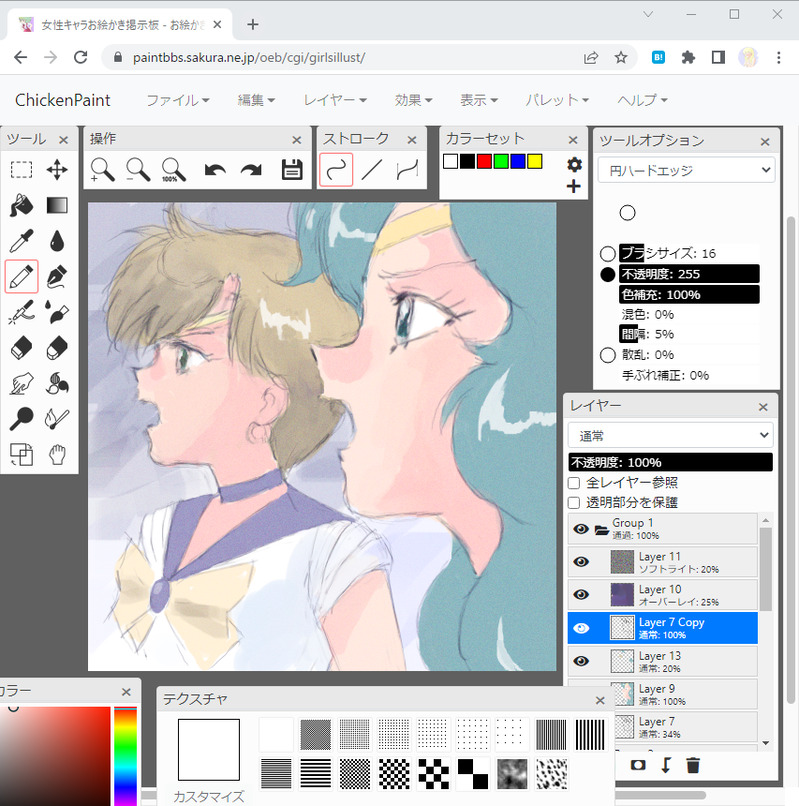Adjust the 色補充 100% slider
The height and width of the screenshot is (806, 799).
pyautogui.click(x=689, y=295)
